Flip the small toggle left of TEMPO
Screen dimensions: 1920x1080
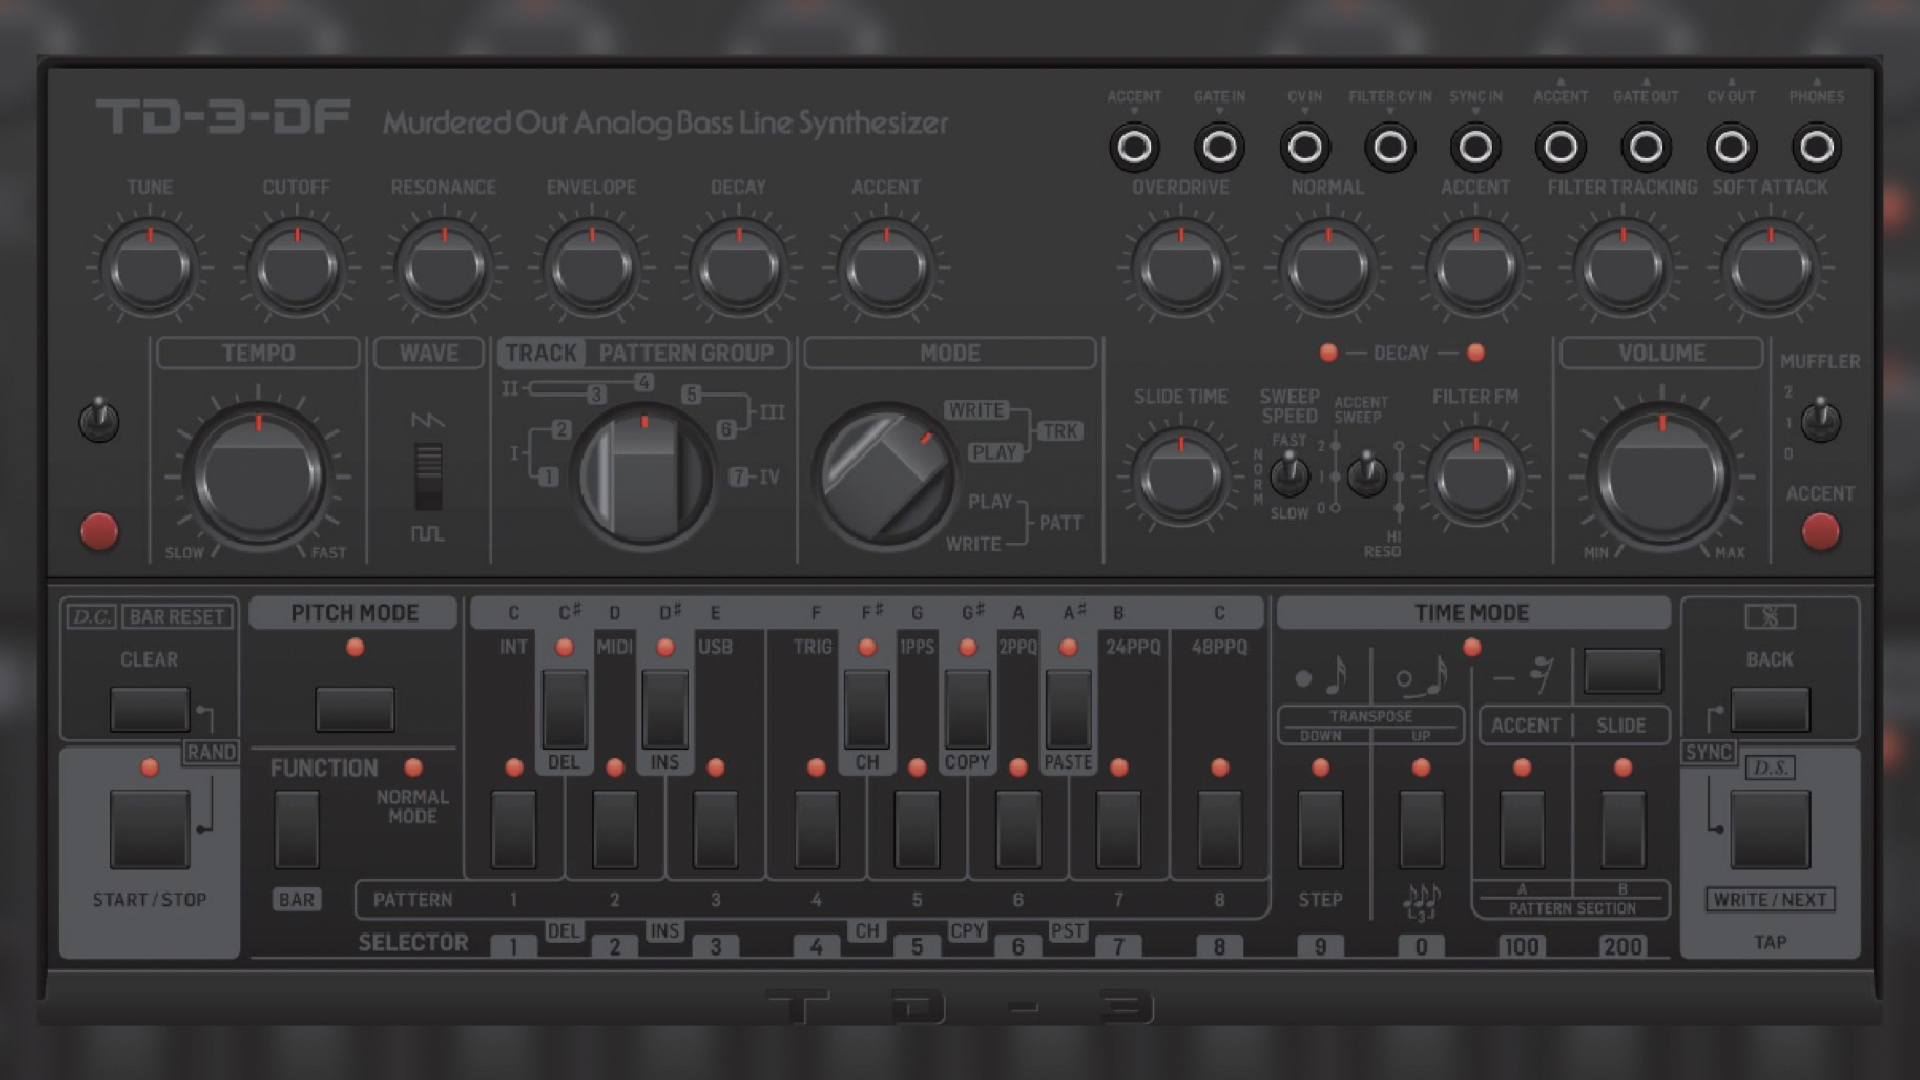pyautogui.click(x=99, y=420)
